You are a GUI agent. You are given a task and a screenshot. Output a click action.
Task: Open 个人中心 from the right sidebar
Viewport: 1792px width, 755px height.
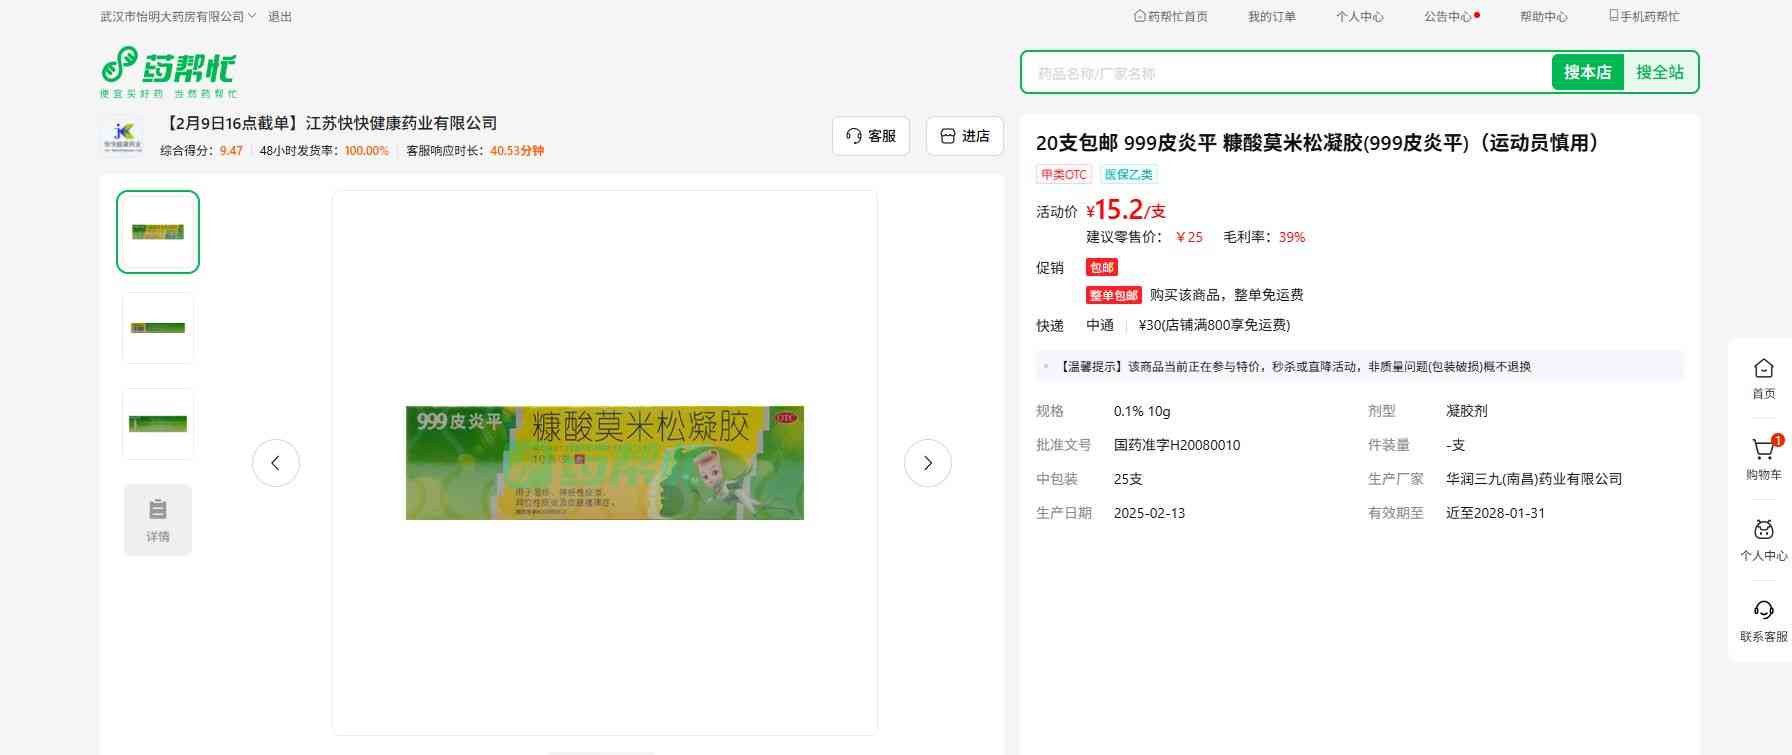pyautogui.click(x=1763, y=540)
